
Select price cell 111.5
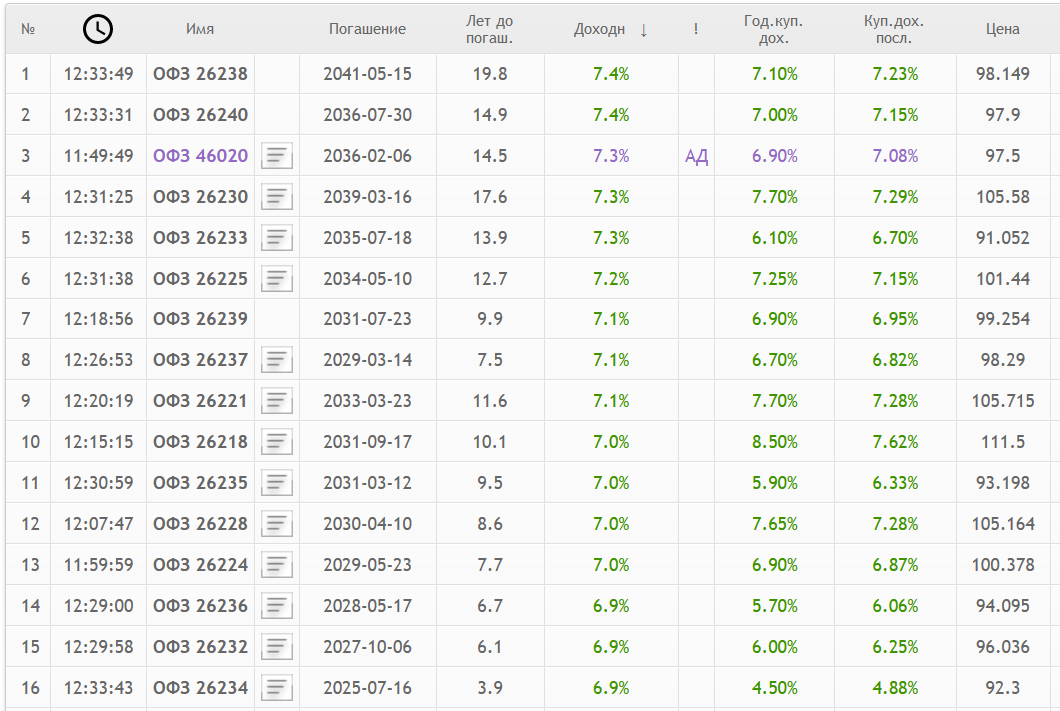(x=1003, y=442)
